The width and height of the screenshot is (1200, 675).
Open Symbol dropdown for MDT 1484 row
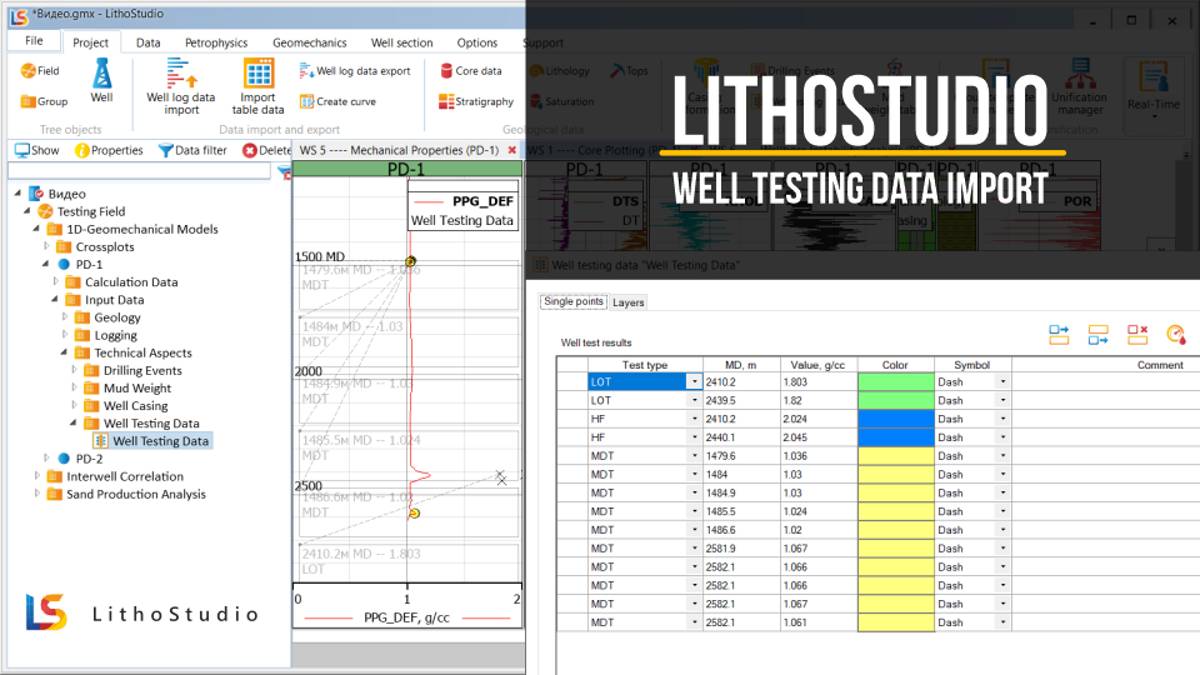1003,475
